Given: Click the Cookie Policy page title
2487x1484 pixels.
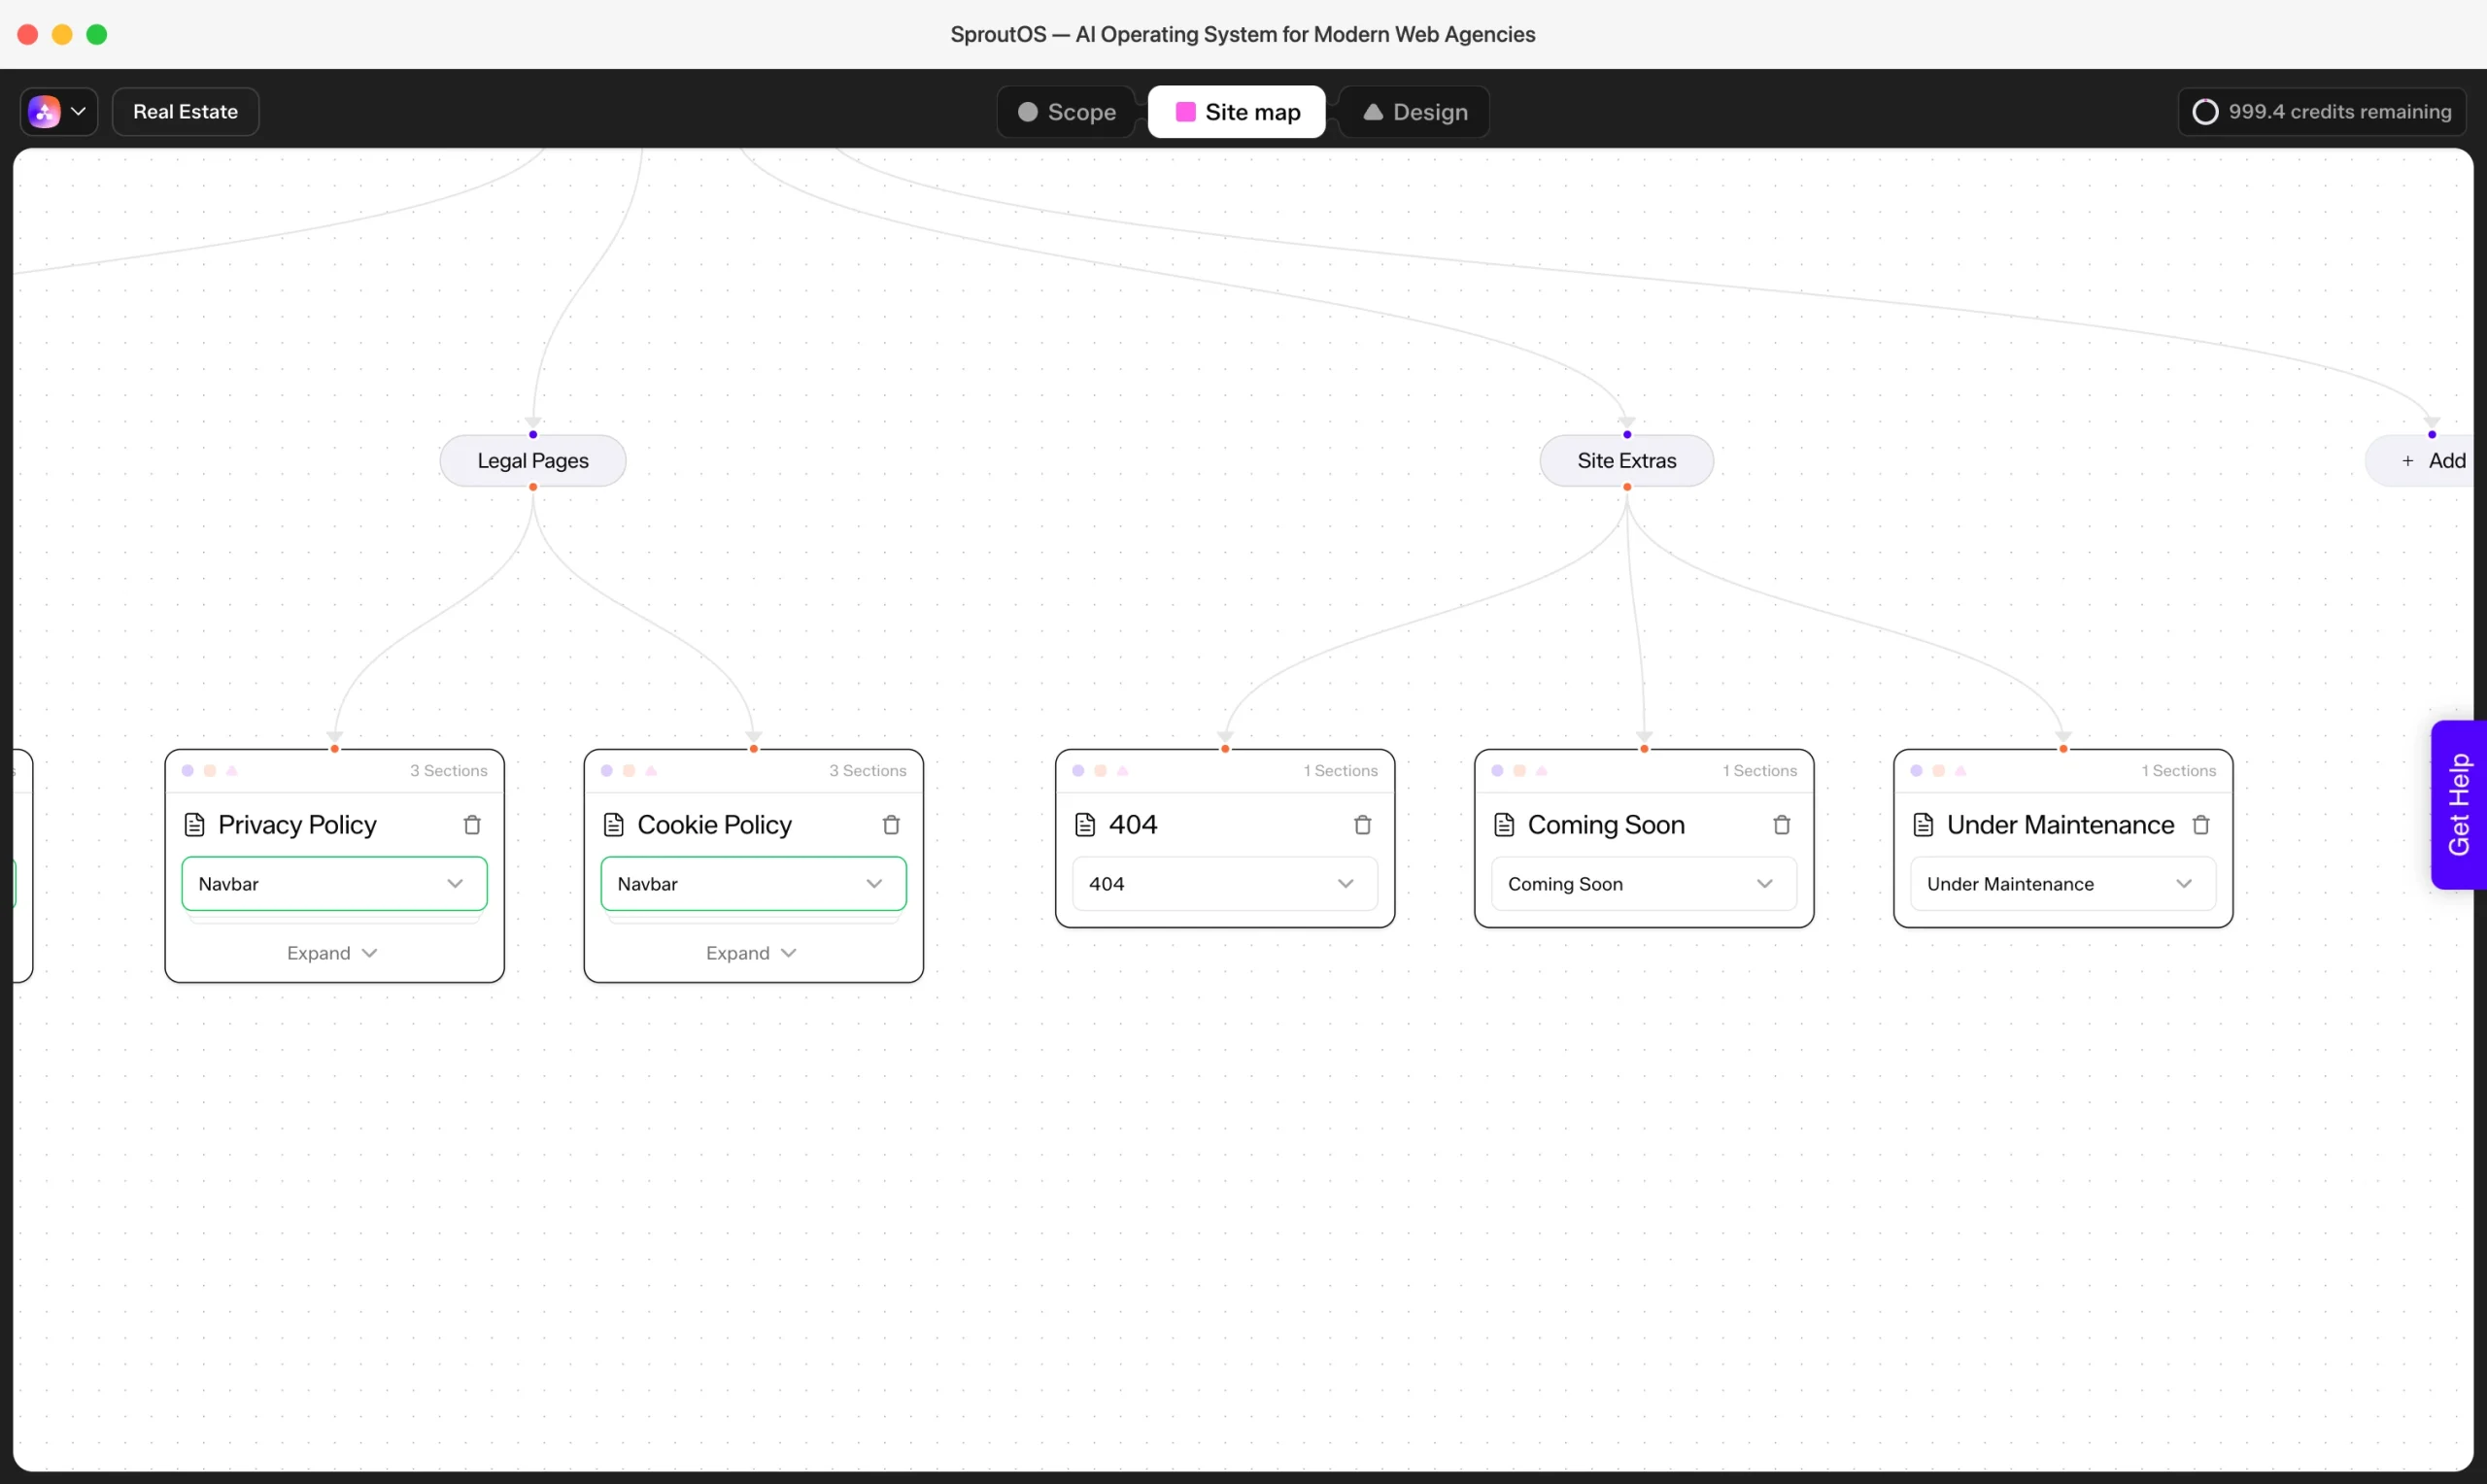Looking at the screenshot, I should [714, 825].
